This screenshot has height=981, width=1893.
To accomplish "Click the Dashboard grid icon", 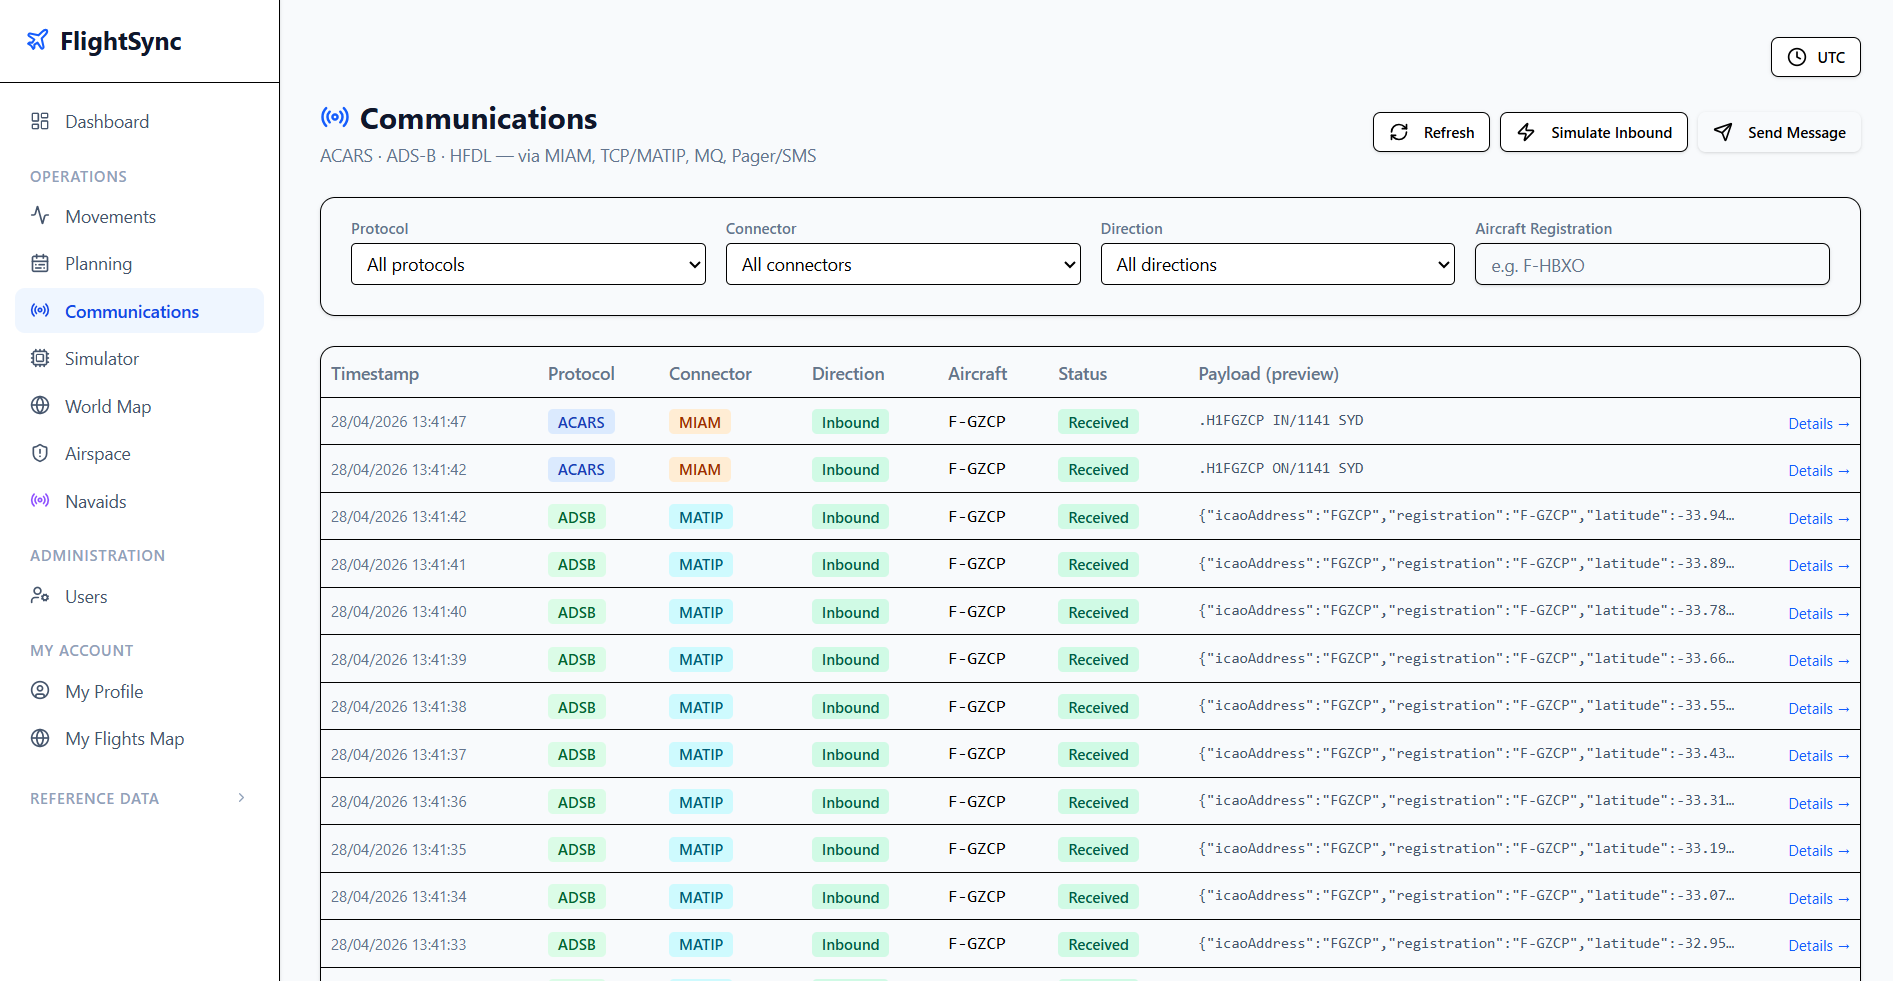I will point(40,121).
